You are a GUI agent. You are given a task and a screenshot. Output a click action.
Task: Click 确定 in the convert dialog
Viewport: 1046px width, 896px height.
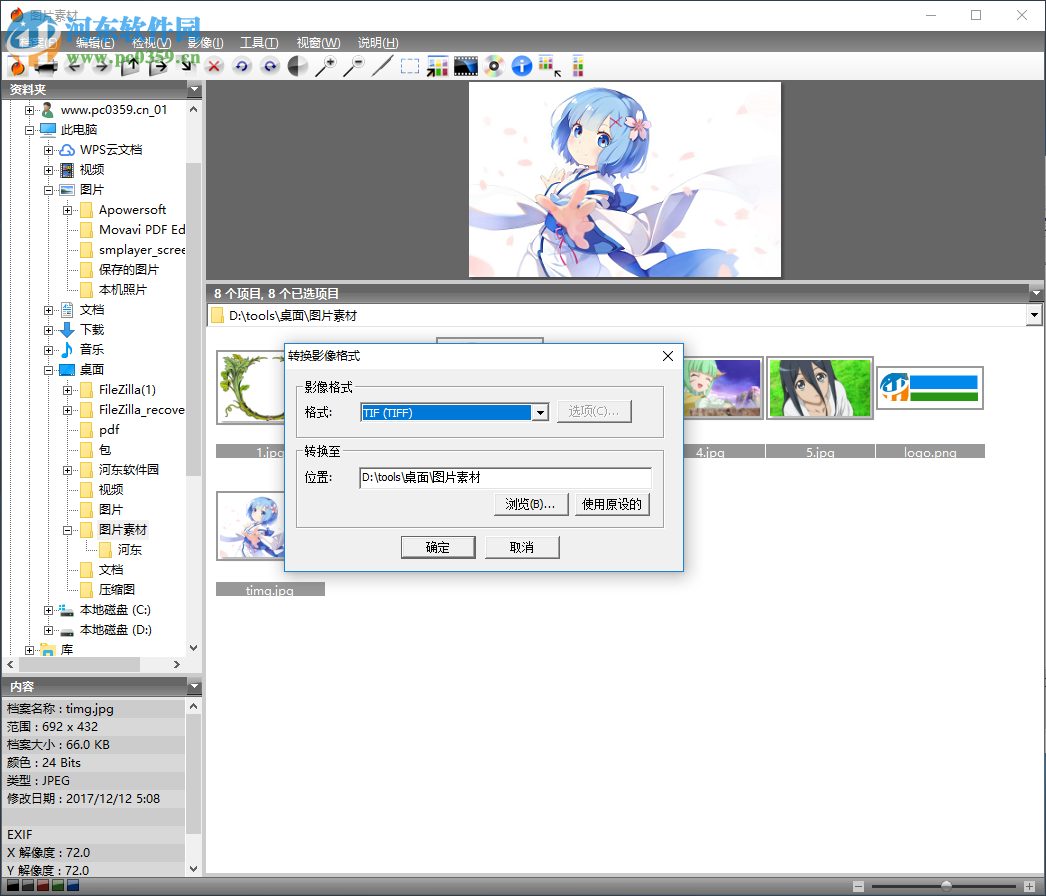tap(438, 547)
